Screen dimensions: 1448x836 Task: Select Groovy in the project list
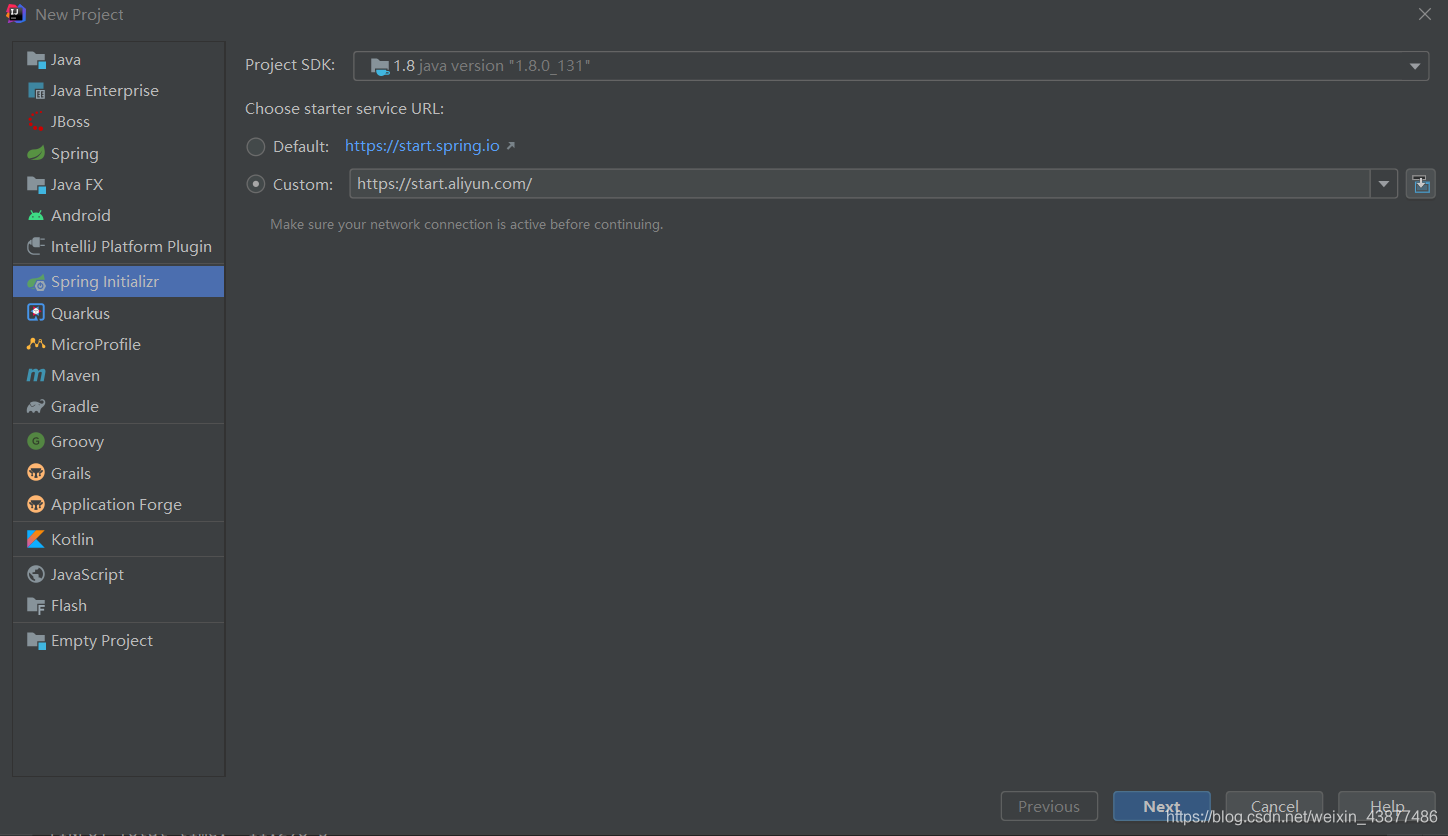(118, 442)
